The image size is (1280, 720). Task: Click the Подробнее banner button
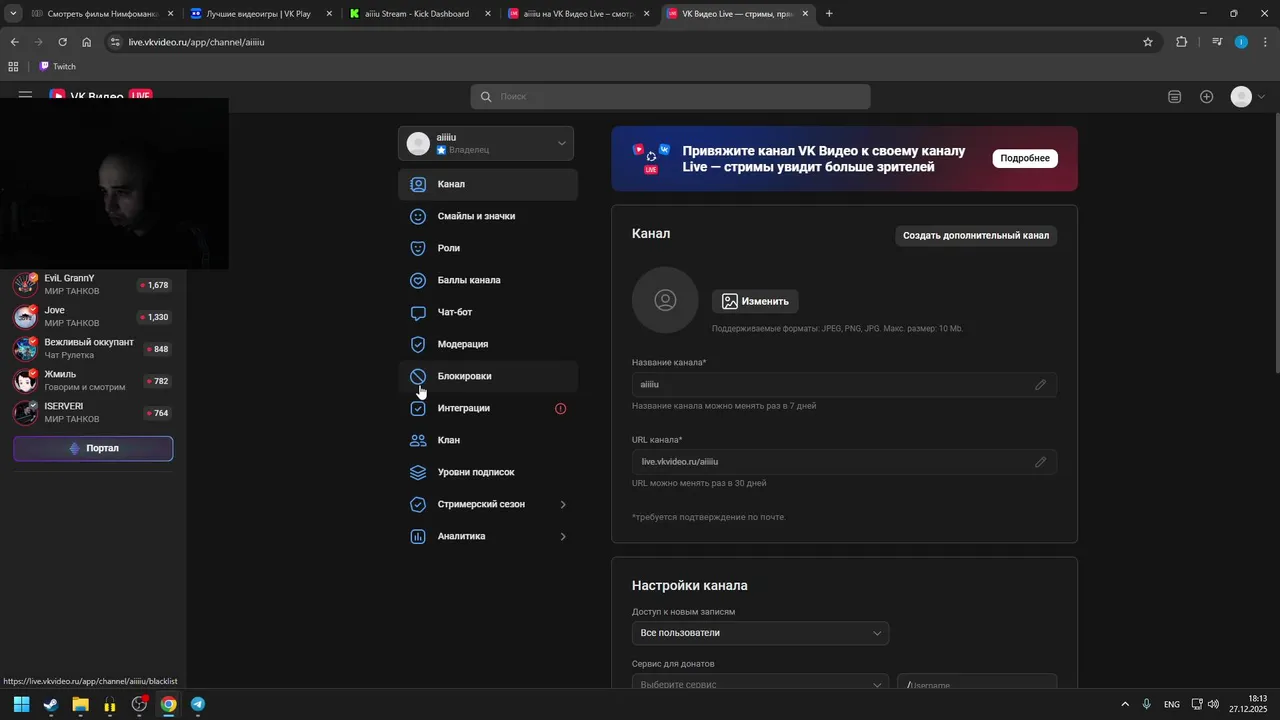coord(1025,158)
